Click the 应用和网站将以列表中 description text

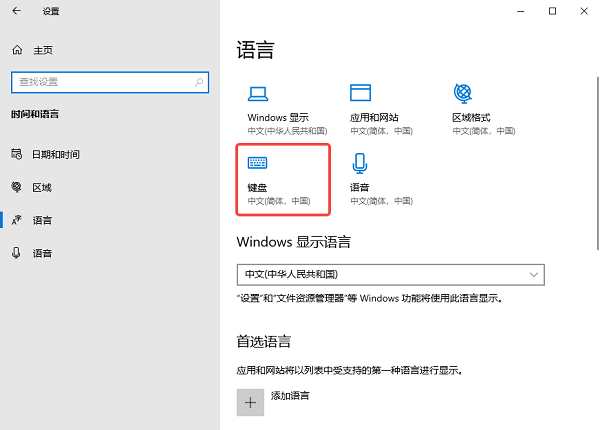tap(350, 370)
